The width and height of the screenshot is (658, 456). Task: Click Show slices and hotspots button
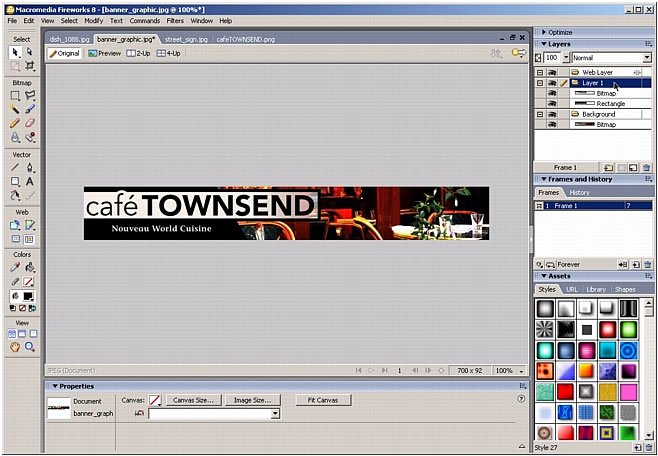29,239
